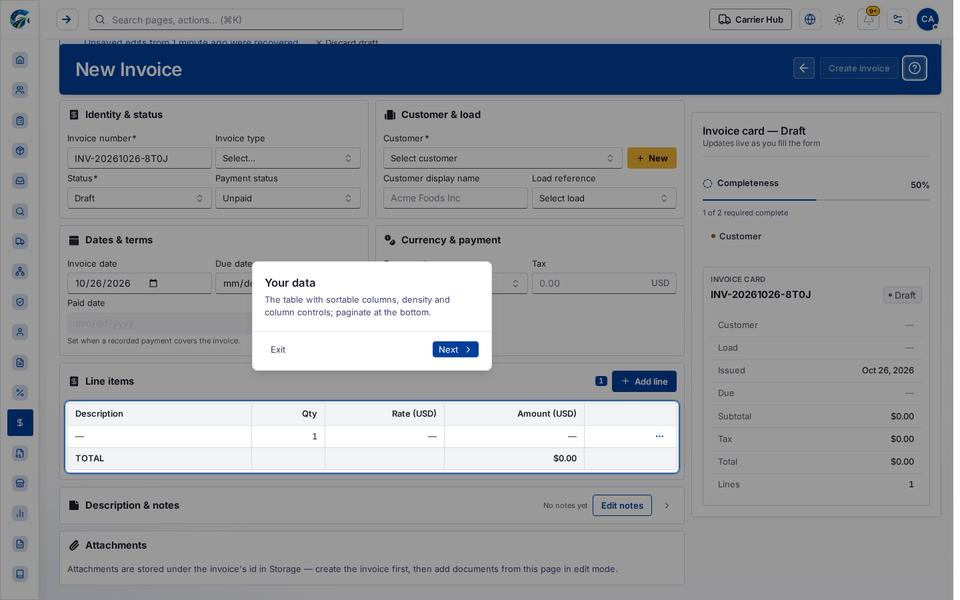The height and width of the screenshot is (600, 960).
Task: Click the Create invoice button
Action: pos(859,69)
